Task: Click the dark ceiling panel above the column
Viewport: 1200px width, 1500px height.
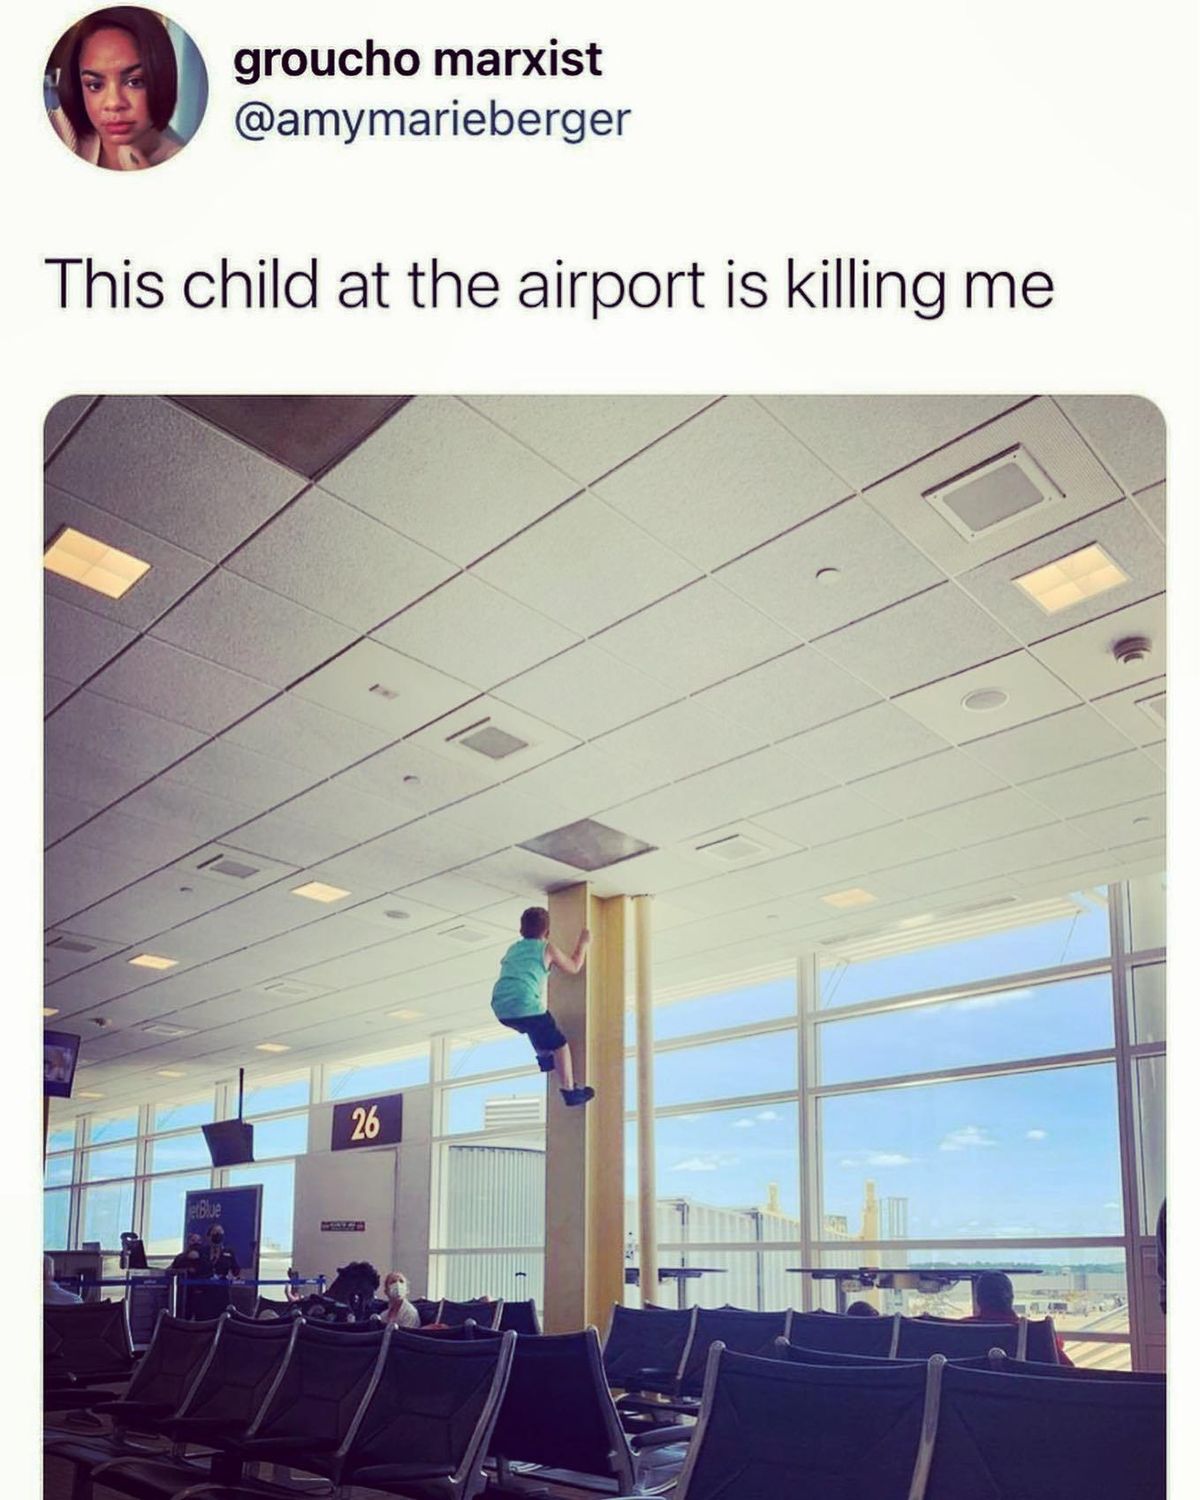Action: [587, 844]
